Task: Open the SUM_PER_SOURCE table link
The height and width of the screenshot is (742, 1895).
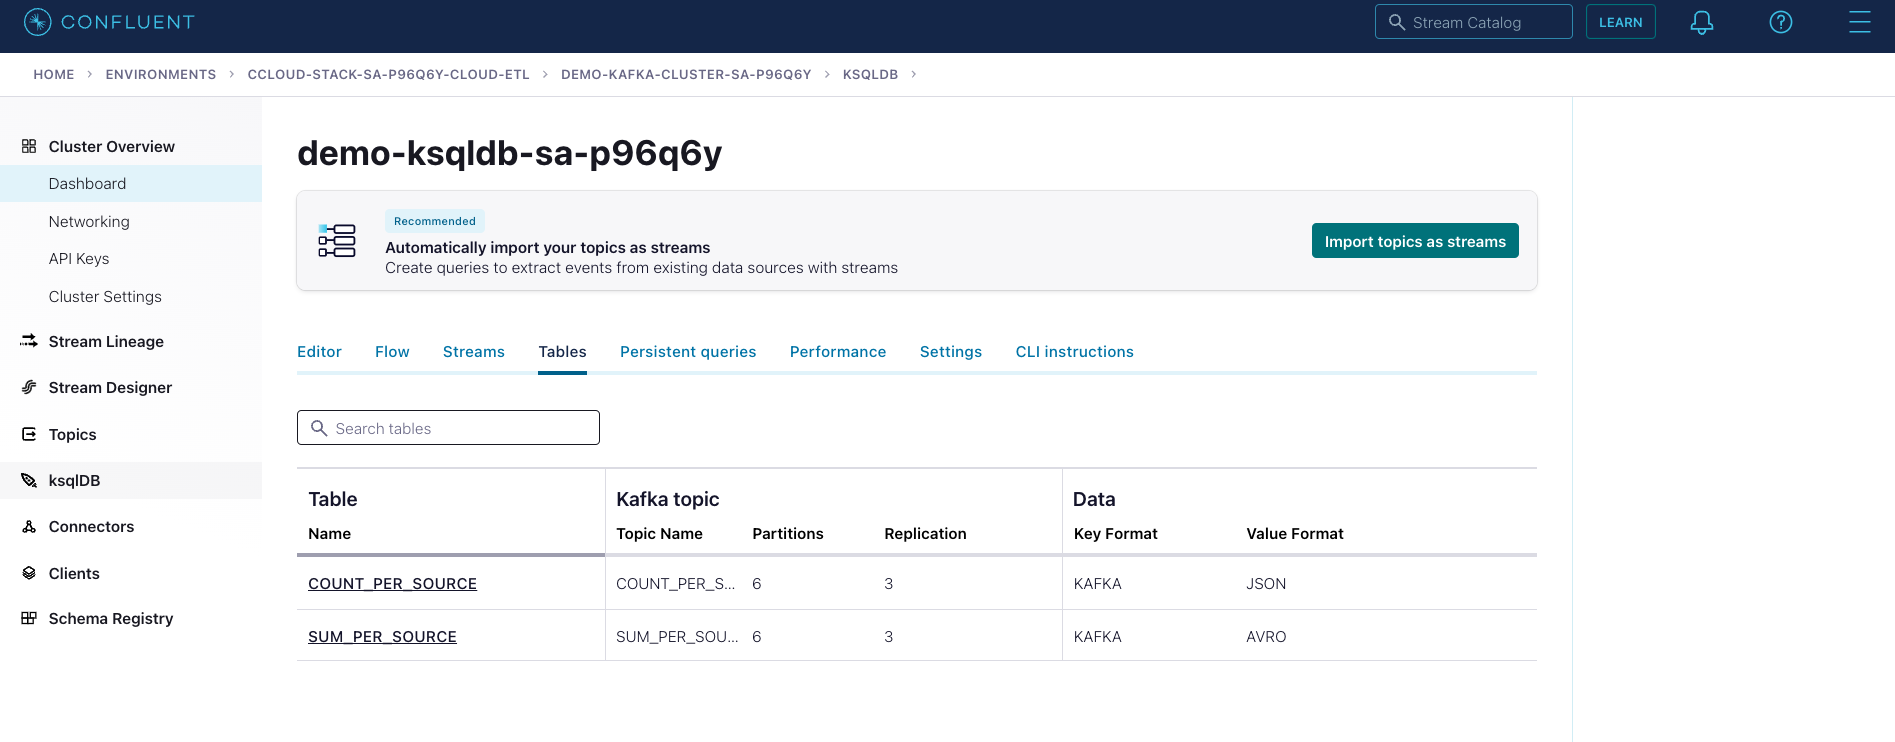Action: [x=382, y=637]
